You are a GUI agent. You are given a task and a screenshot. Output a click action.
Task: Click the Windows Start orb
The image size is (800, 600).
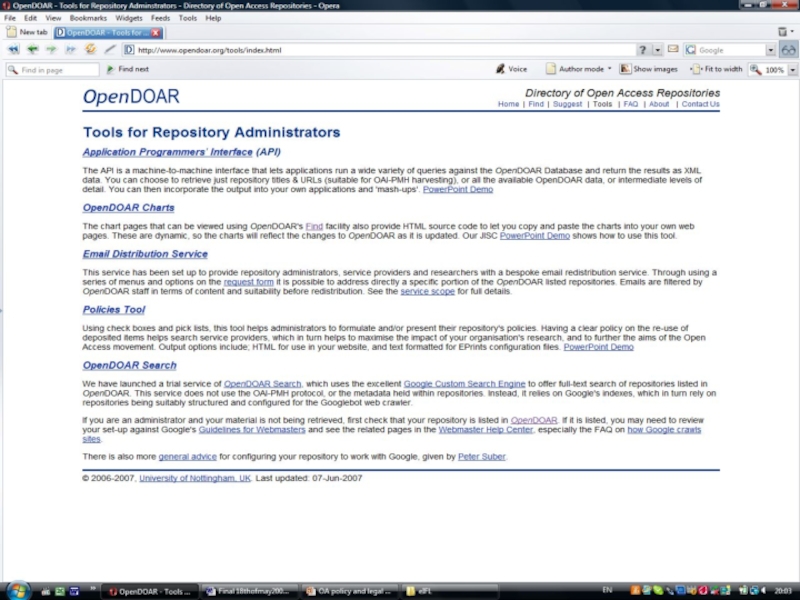click(18, 591)
